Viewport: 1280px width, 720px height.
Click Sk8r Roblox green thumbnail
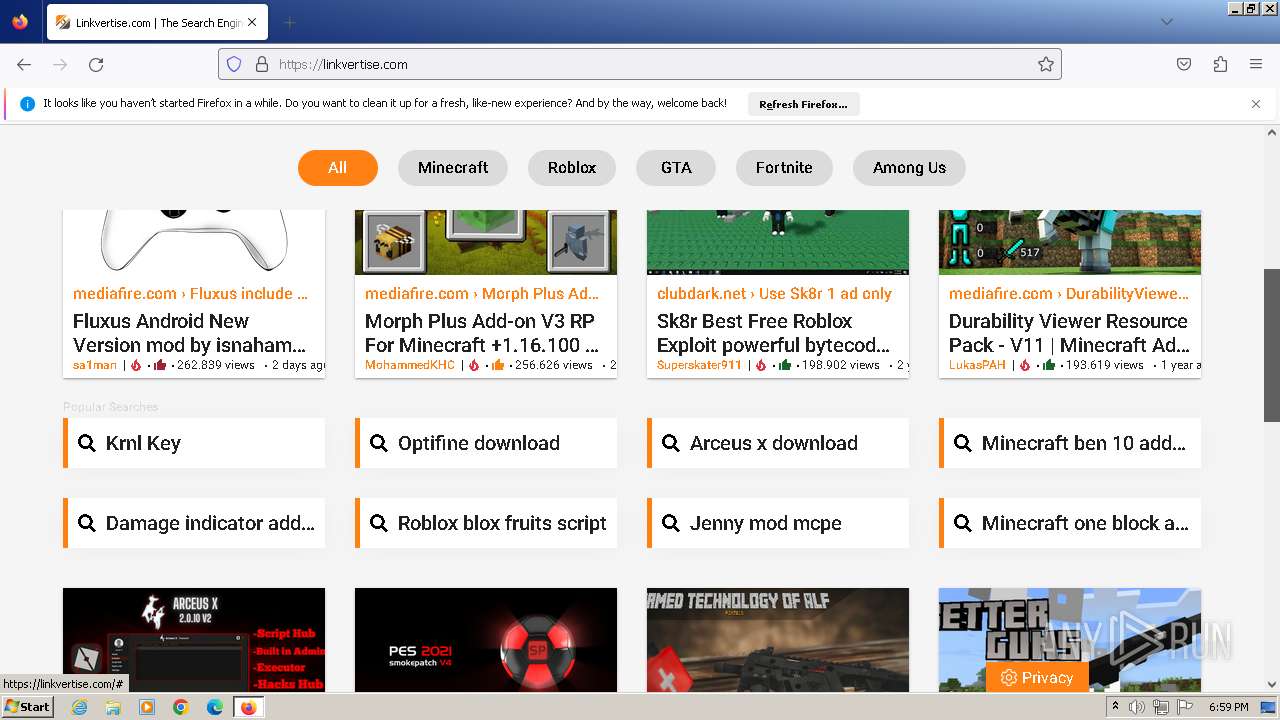coord(778,242)
